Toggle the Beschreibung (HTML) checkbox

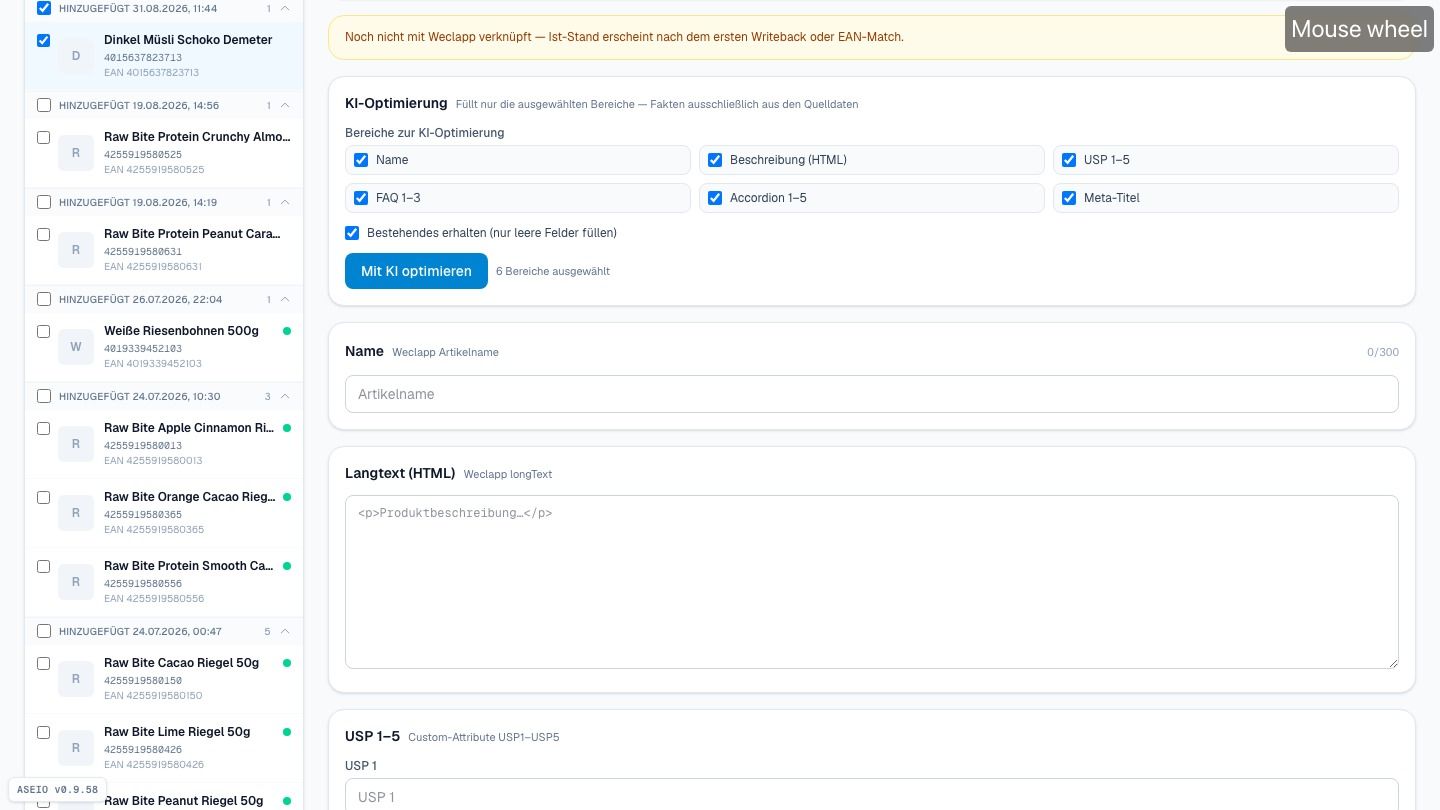coord(715,160)
